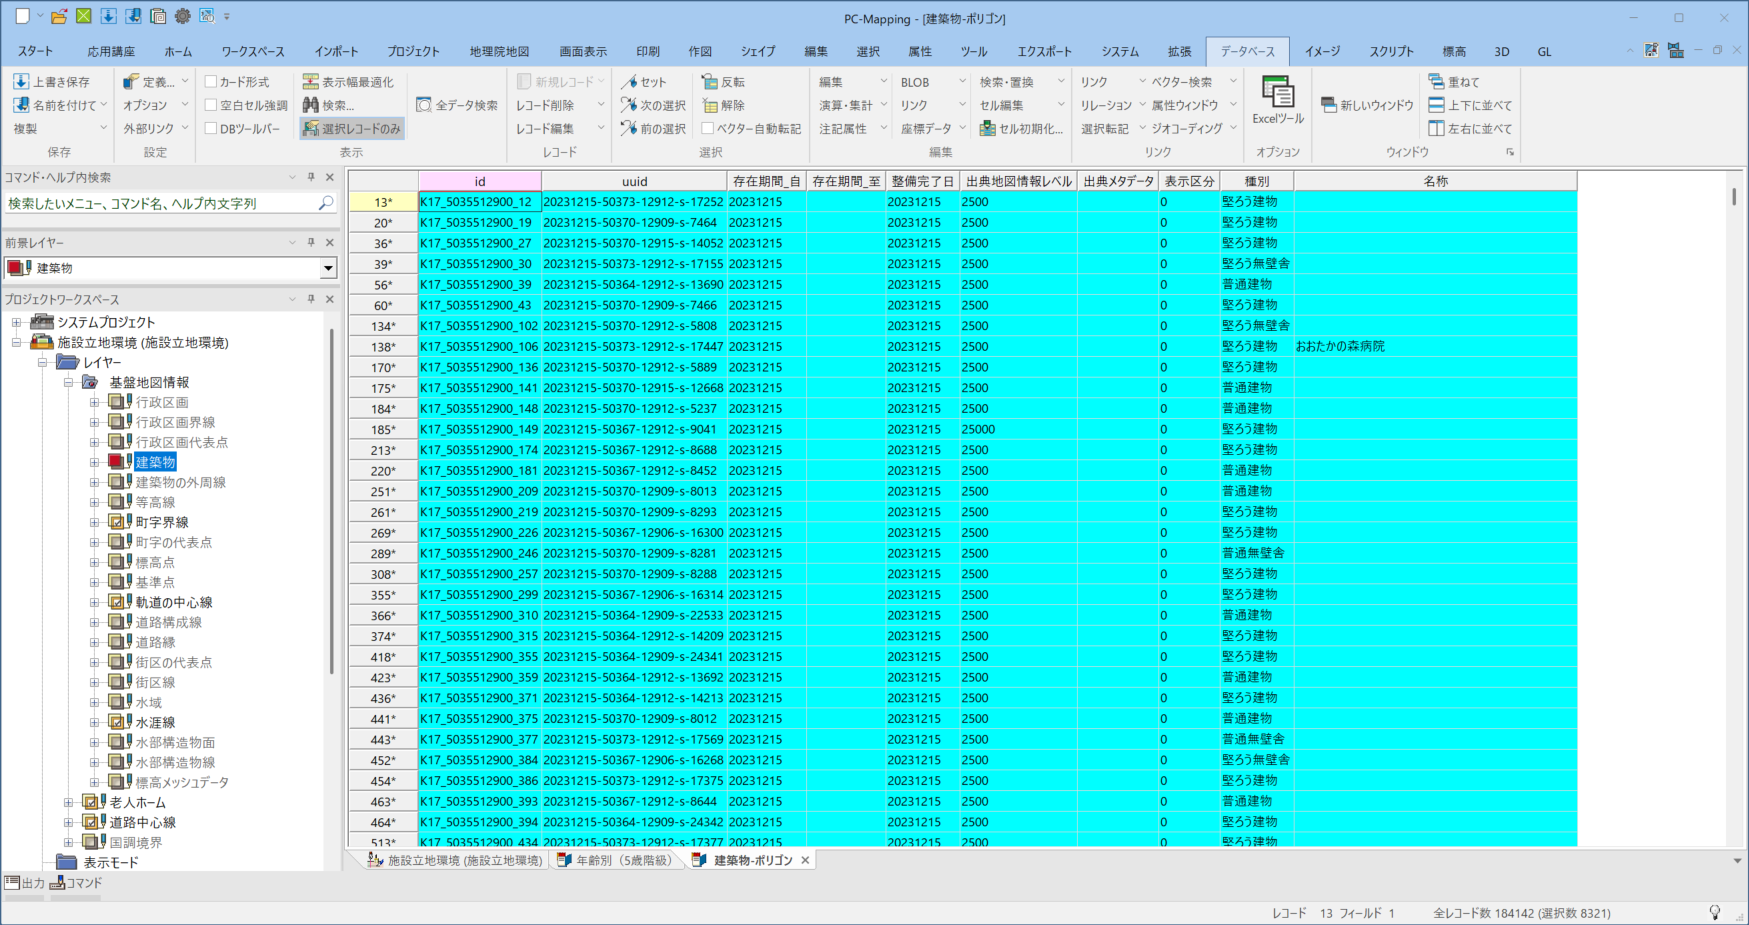Open the 前景レイヤー dropdown list
The width and height of the screenshot is (1749, 925).
(x=328, y=268)
